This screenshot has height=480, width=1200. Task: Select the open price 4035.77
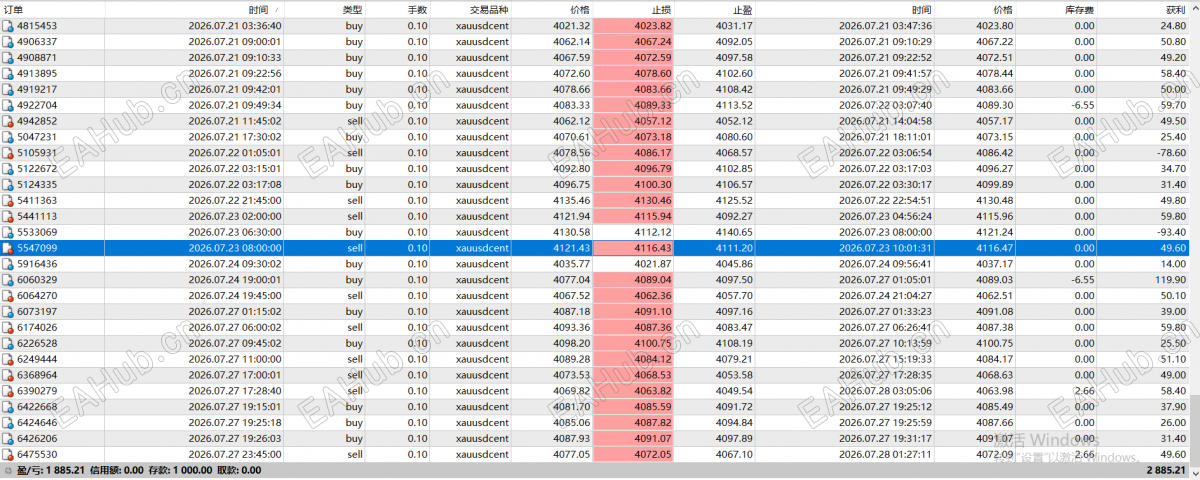[570, 264]
